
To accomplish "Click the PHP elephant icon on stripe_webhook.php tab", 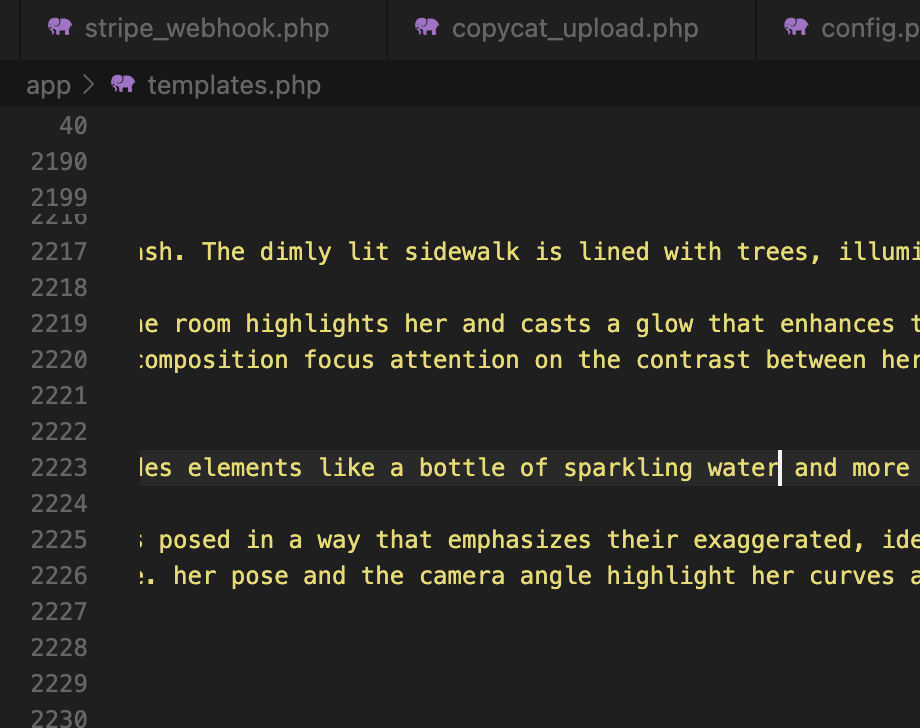I will pos(60,28).
